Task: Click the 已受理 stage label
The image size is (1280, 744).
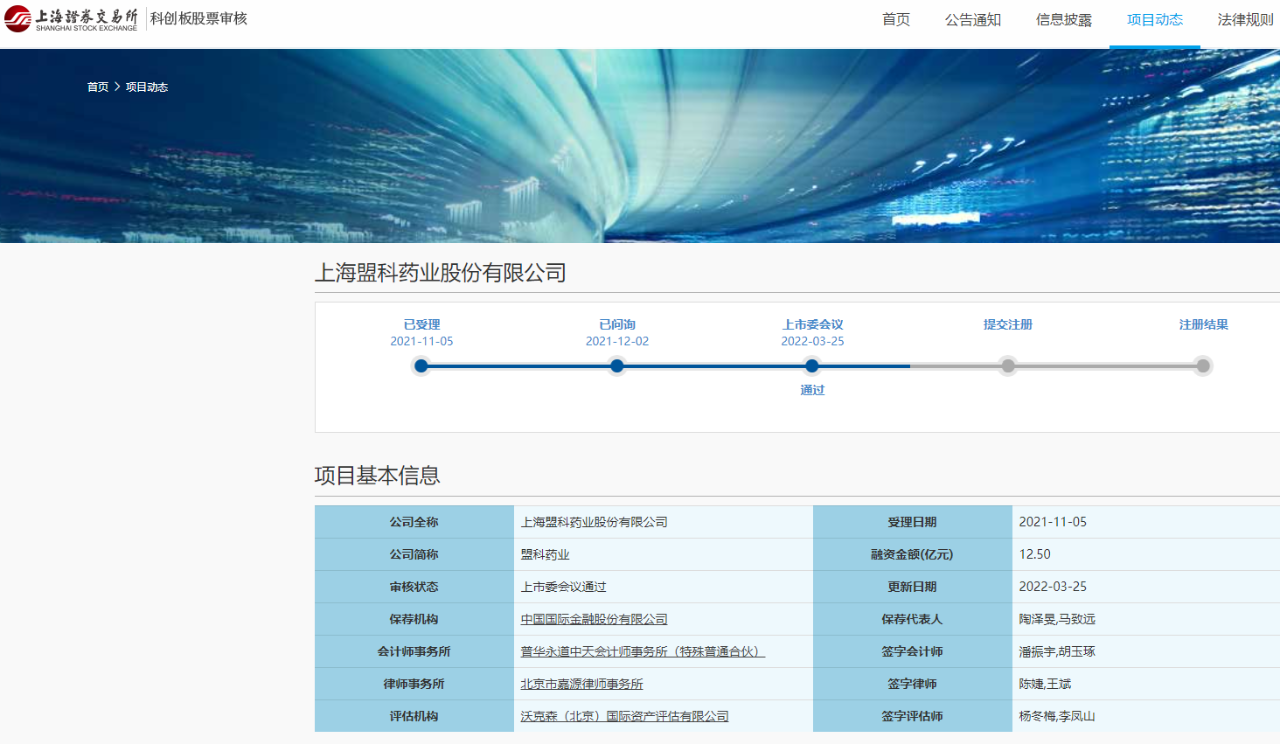Action: pyautogui.click(x=422, y=325)
